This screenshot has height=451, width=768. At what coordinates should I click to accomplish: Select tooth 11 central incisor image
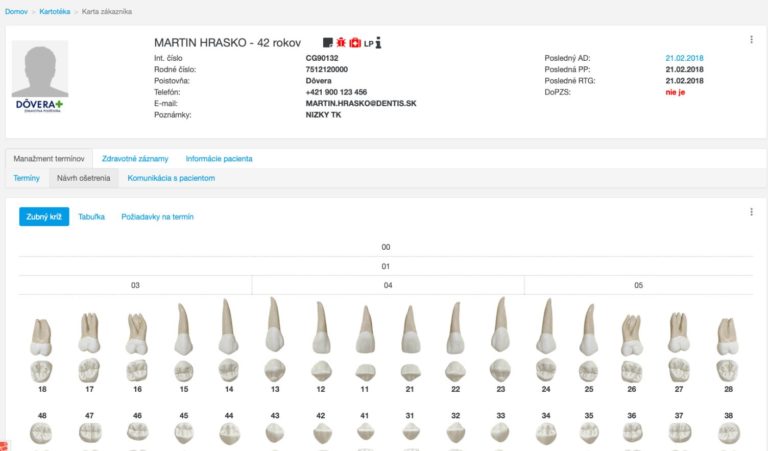pyautogui.click(x=364, y=330)
